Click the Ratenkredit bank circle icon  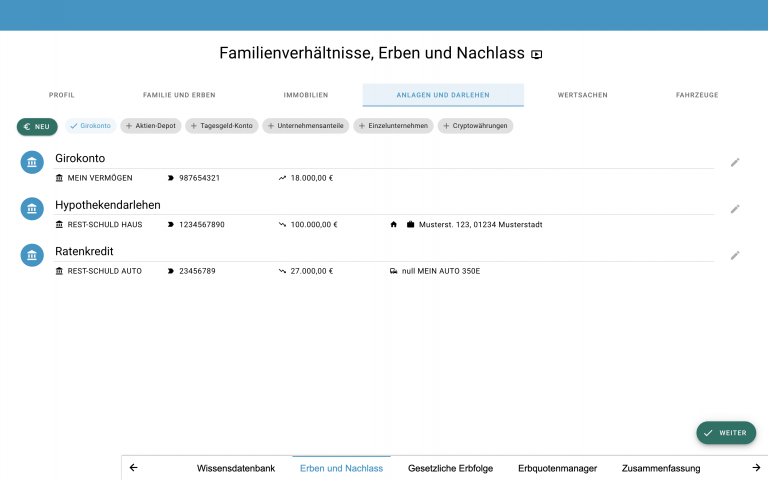(x=32, y=255)
